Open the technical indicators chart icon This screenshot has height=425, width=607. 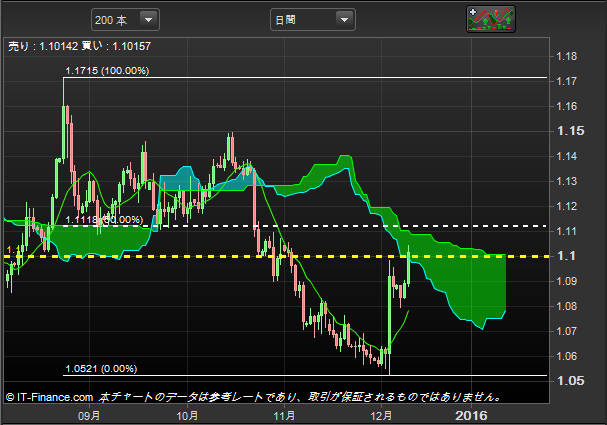490,19
